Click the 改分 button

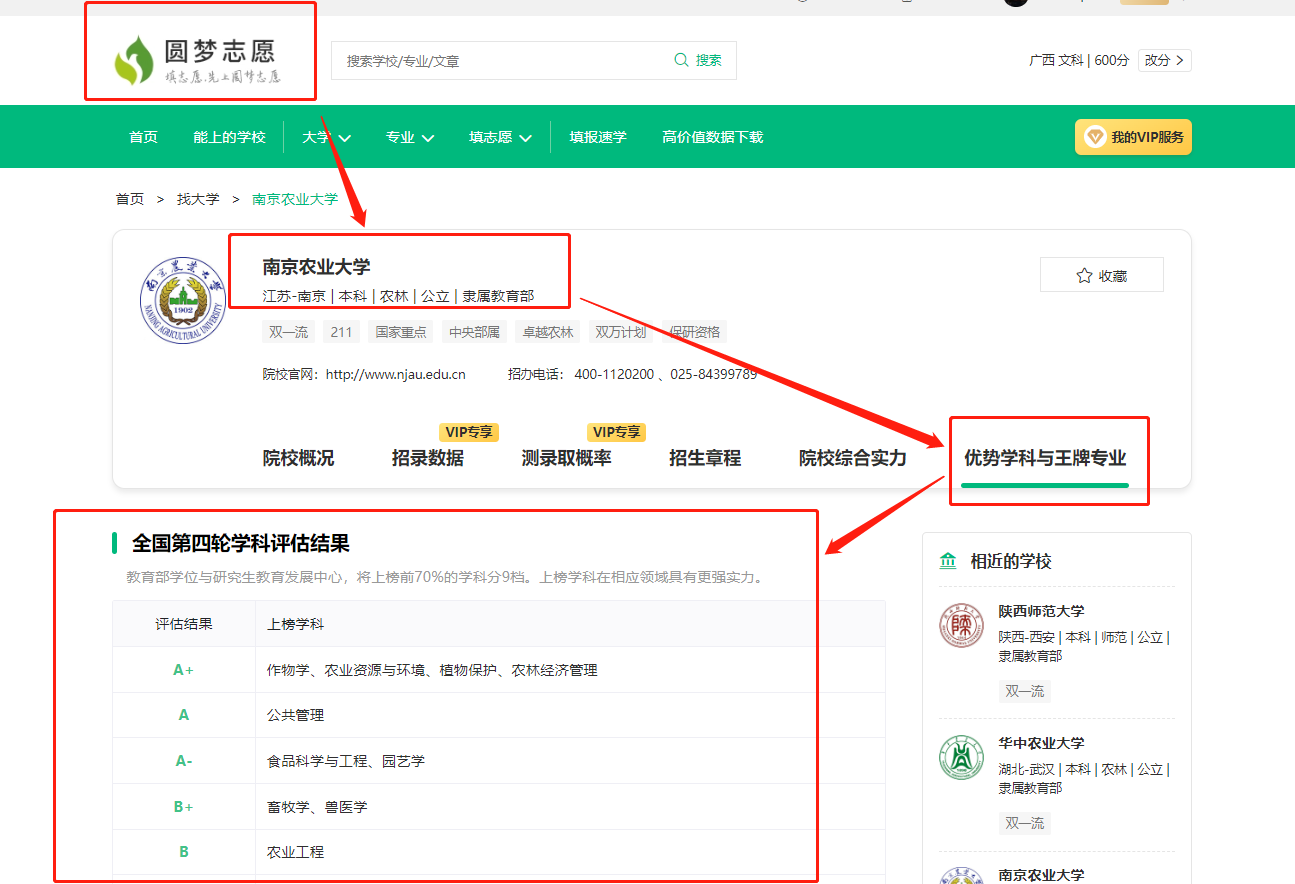(1164, 60)
